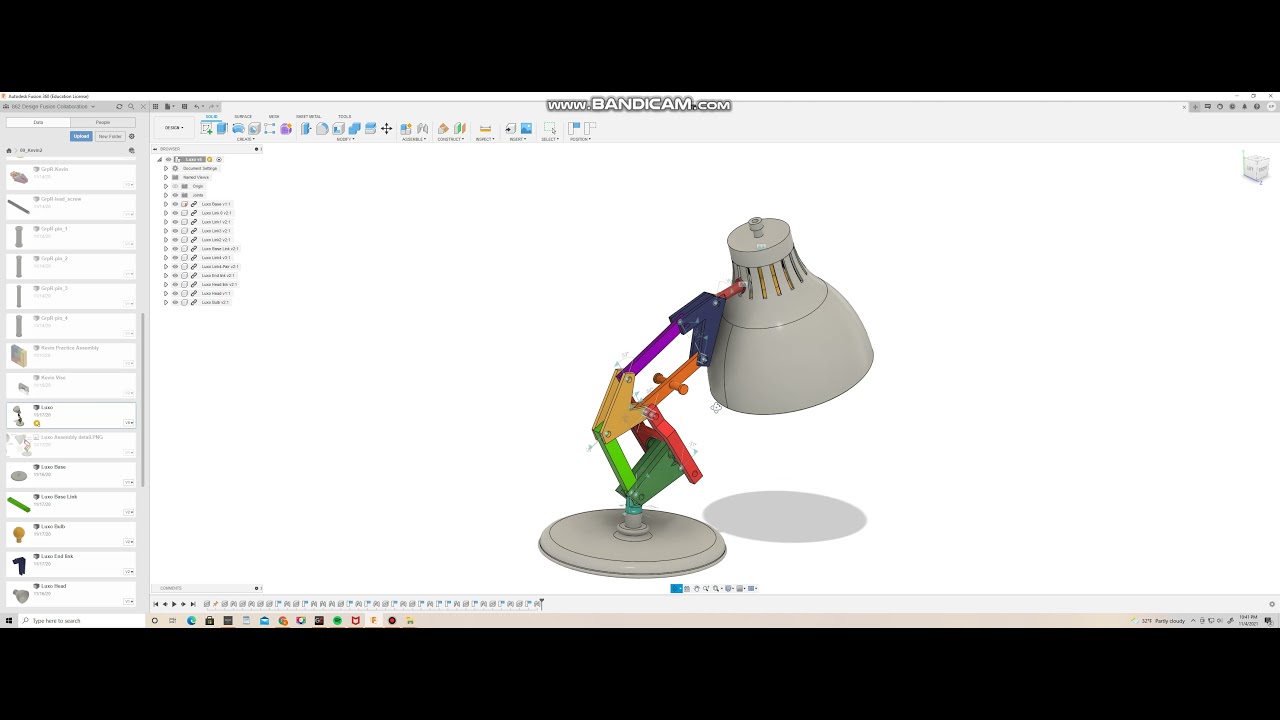Expand Document Settings node

click(x=166, y=168)
